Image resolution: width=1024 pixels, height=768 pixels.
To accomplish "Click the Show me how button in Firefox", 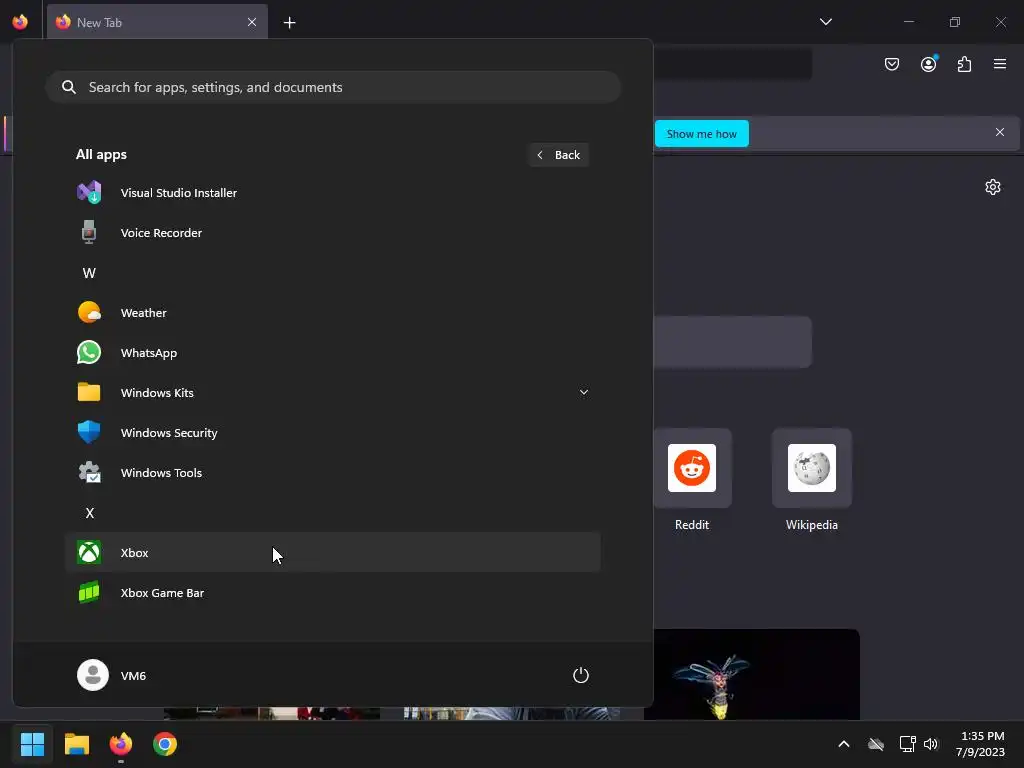I will pyautogui.click(x=701, y=134).
